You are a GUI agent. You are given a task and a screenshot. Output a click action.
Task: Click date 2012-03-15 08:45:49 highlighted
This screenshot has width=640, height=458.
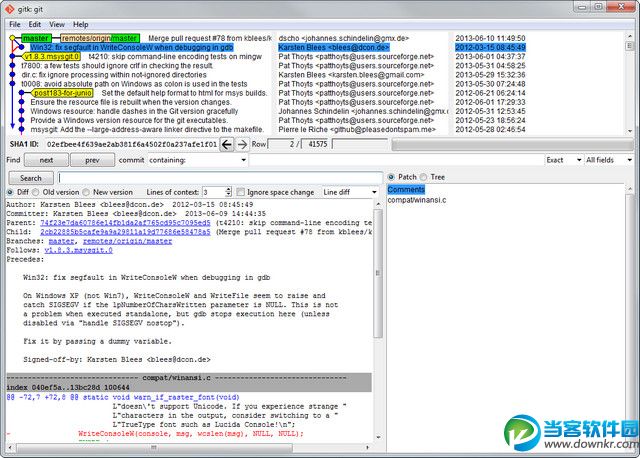pyautogui.click(x=490, y=47)
